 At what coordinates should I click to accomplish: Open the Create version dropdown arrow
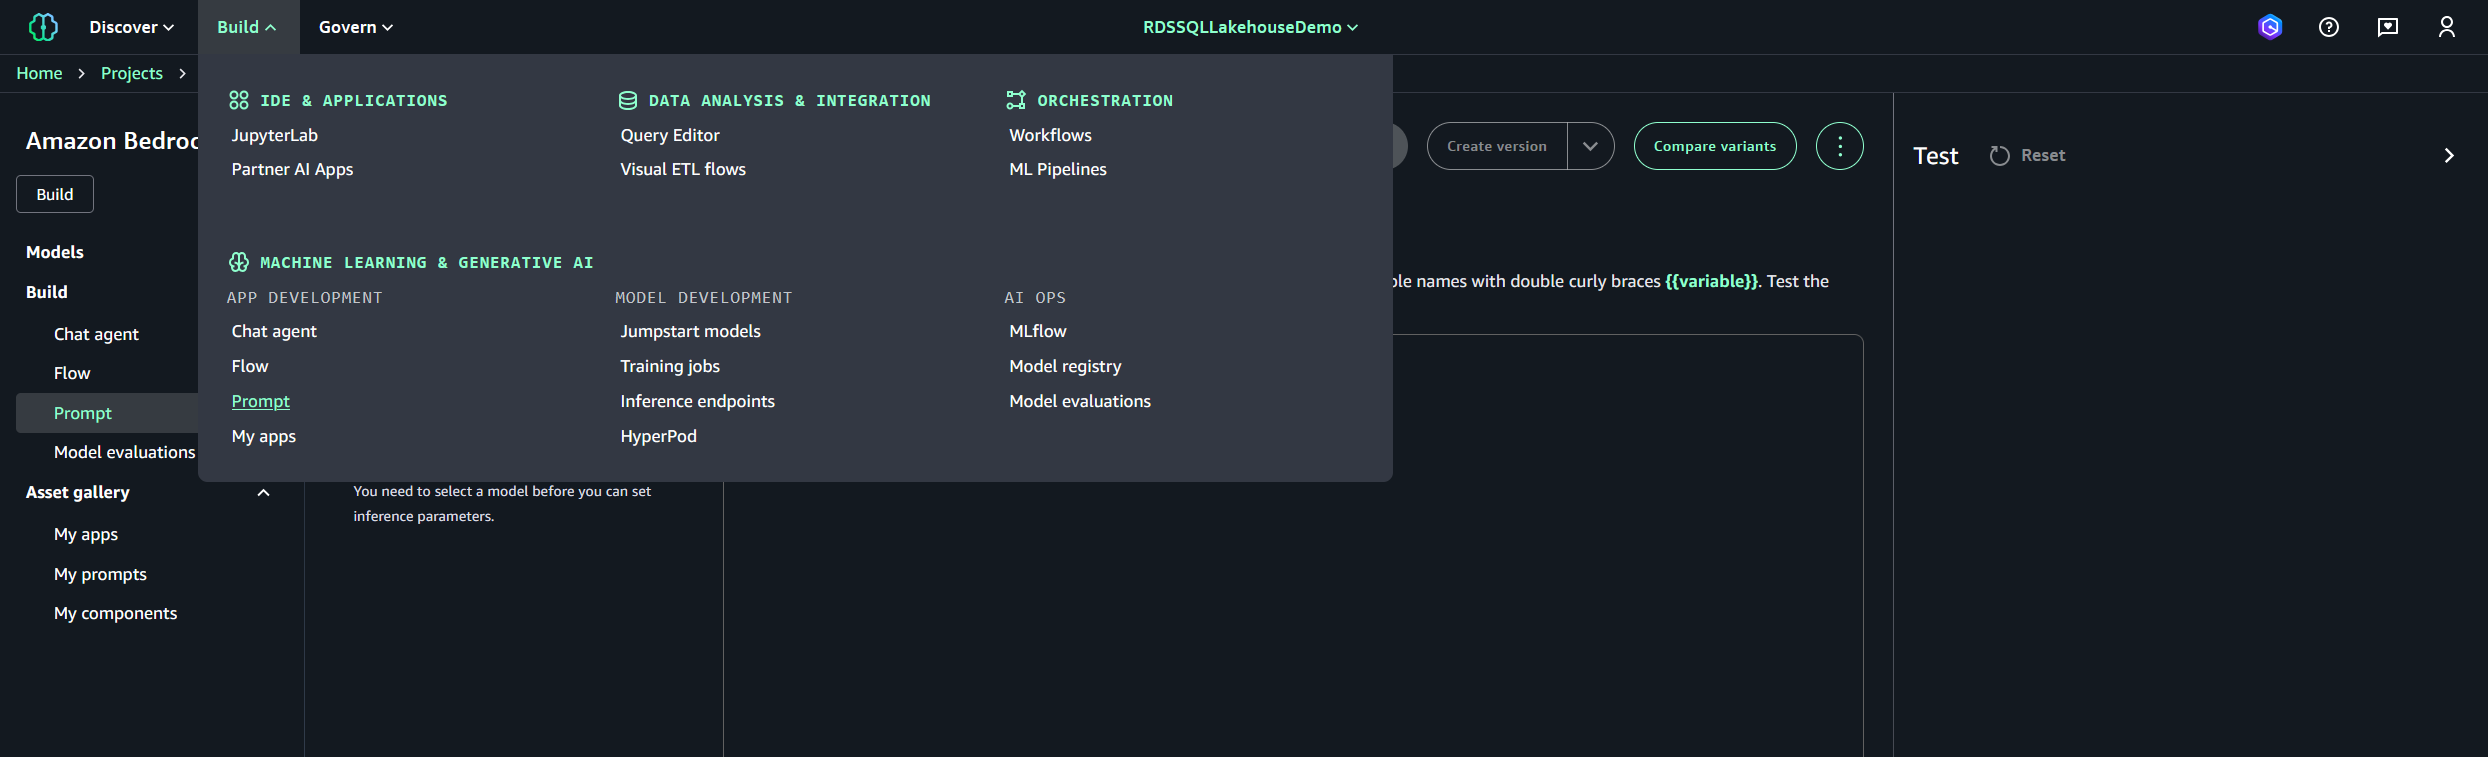pos(1590,146)
